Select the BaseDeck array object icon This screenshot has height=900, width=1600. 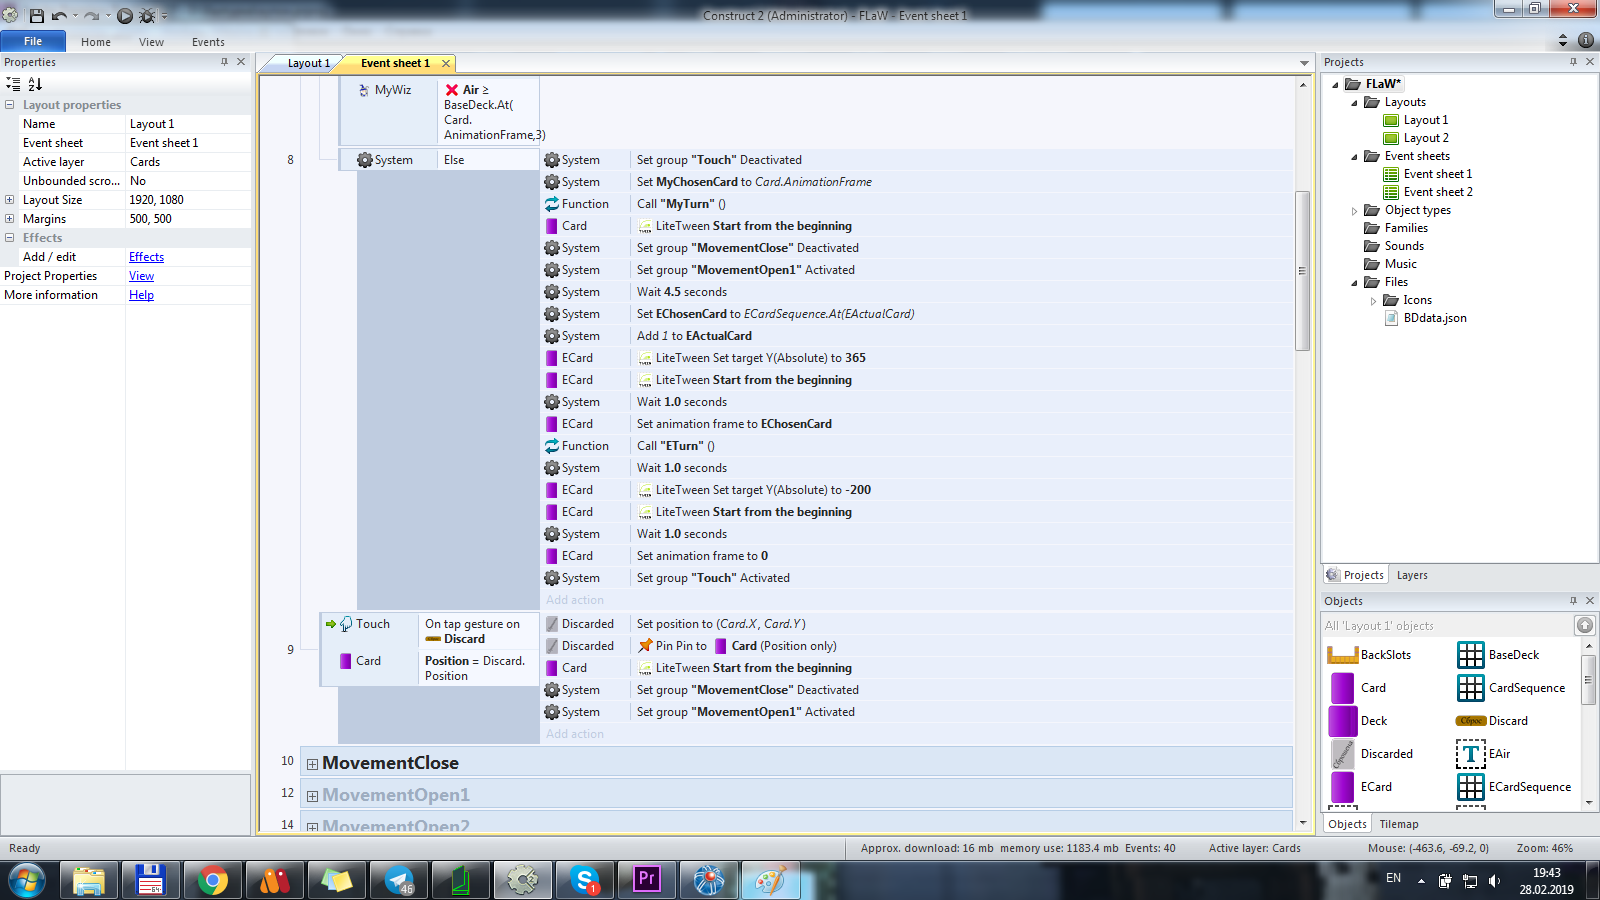(x=1470, y=655)
